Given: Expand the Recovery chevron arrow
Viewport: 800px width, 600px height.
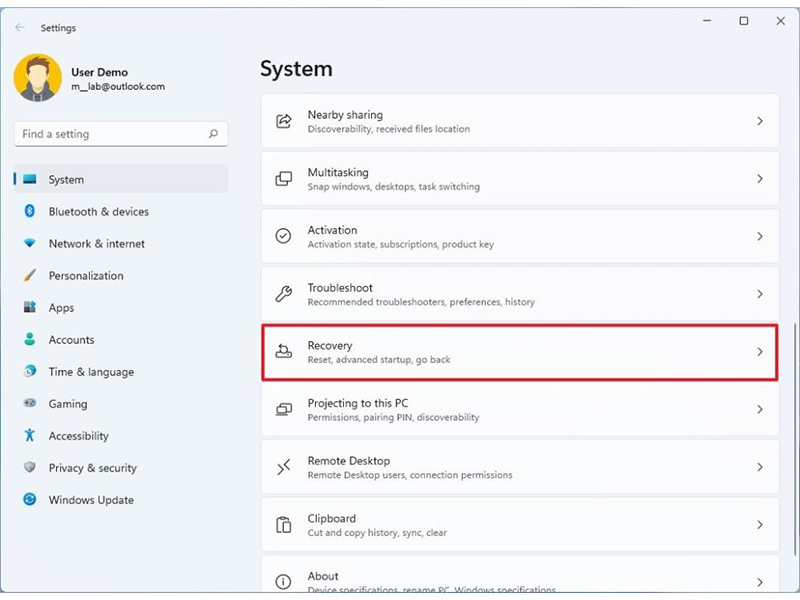Looking at the screenshot, I should (x=759, y=352).
